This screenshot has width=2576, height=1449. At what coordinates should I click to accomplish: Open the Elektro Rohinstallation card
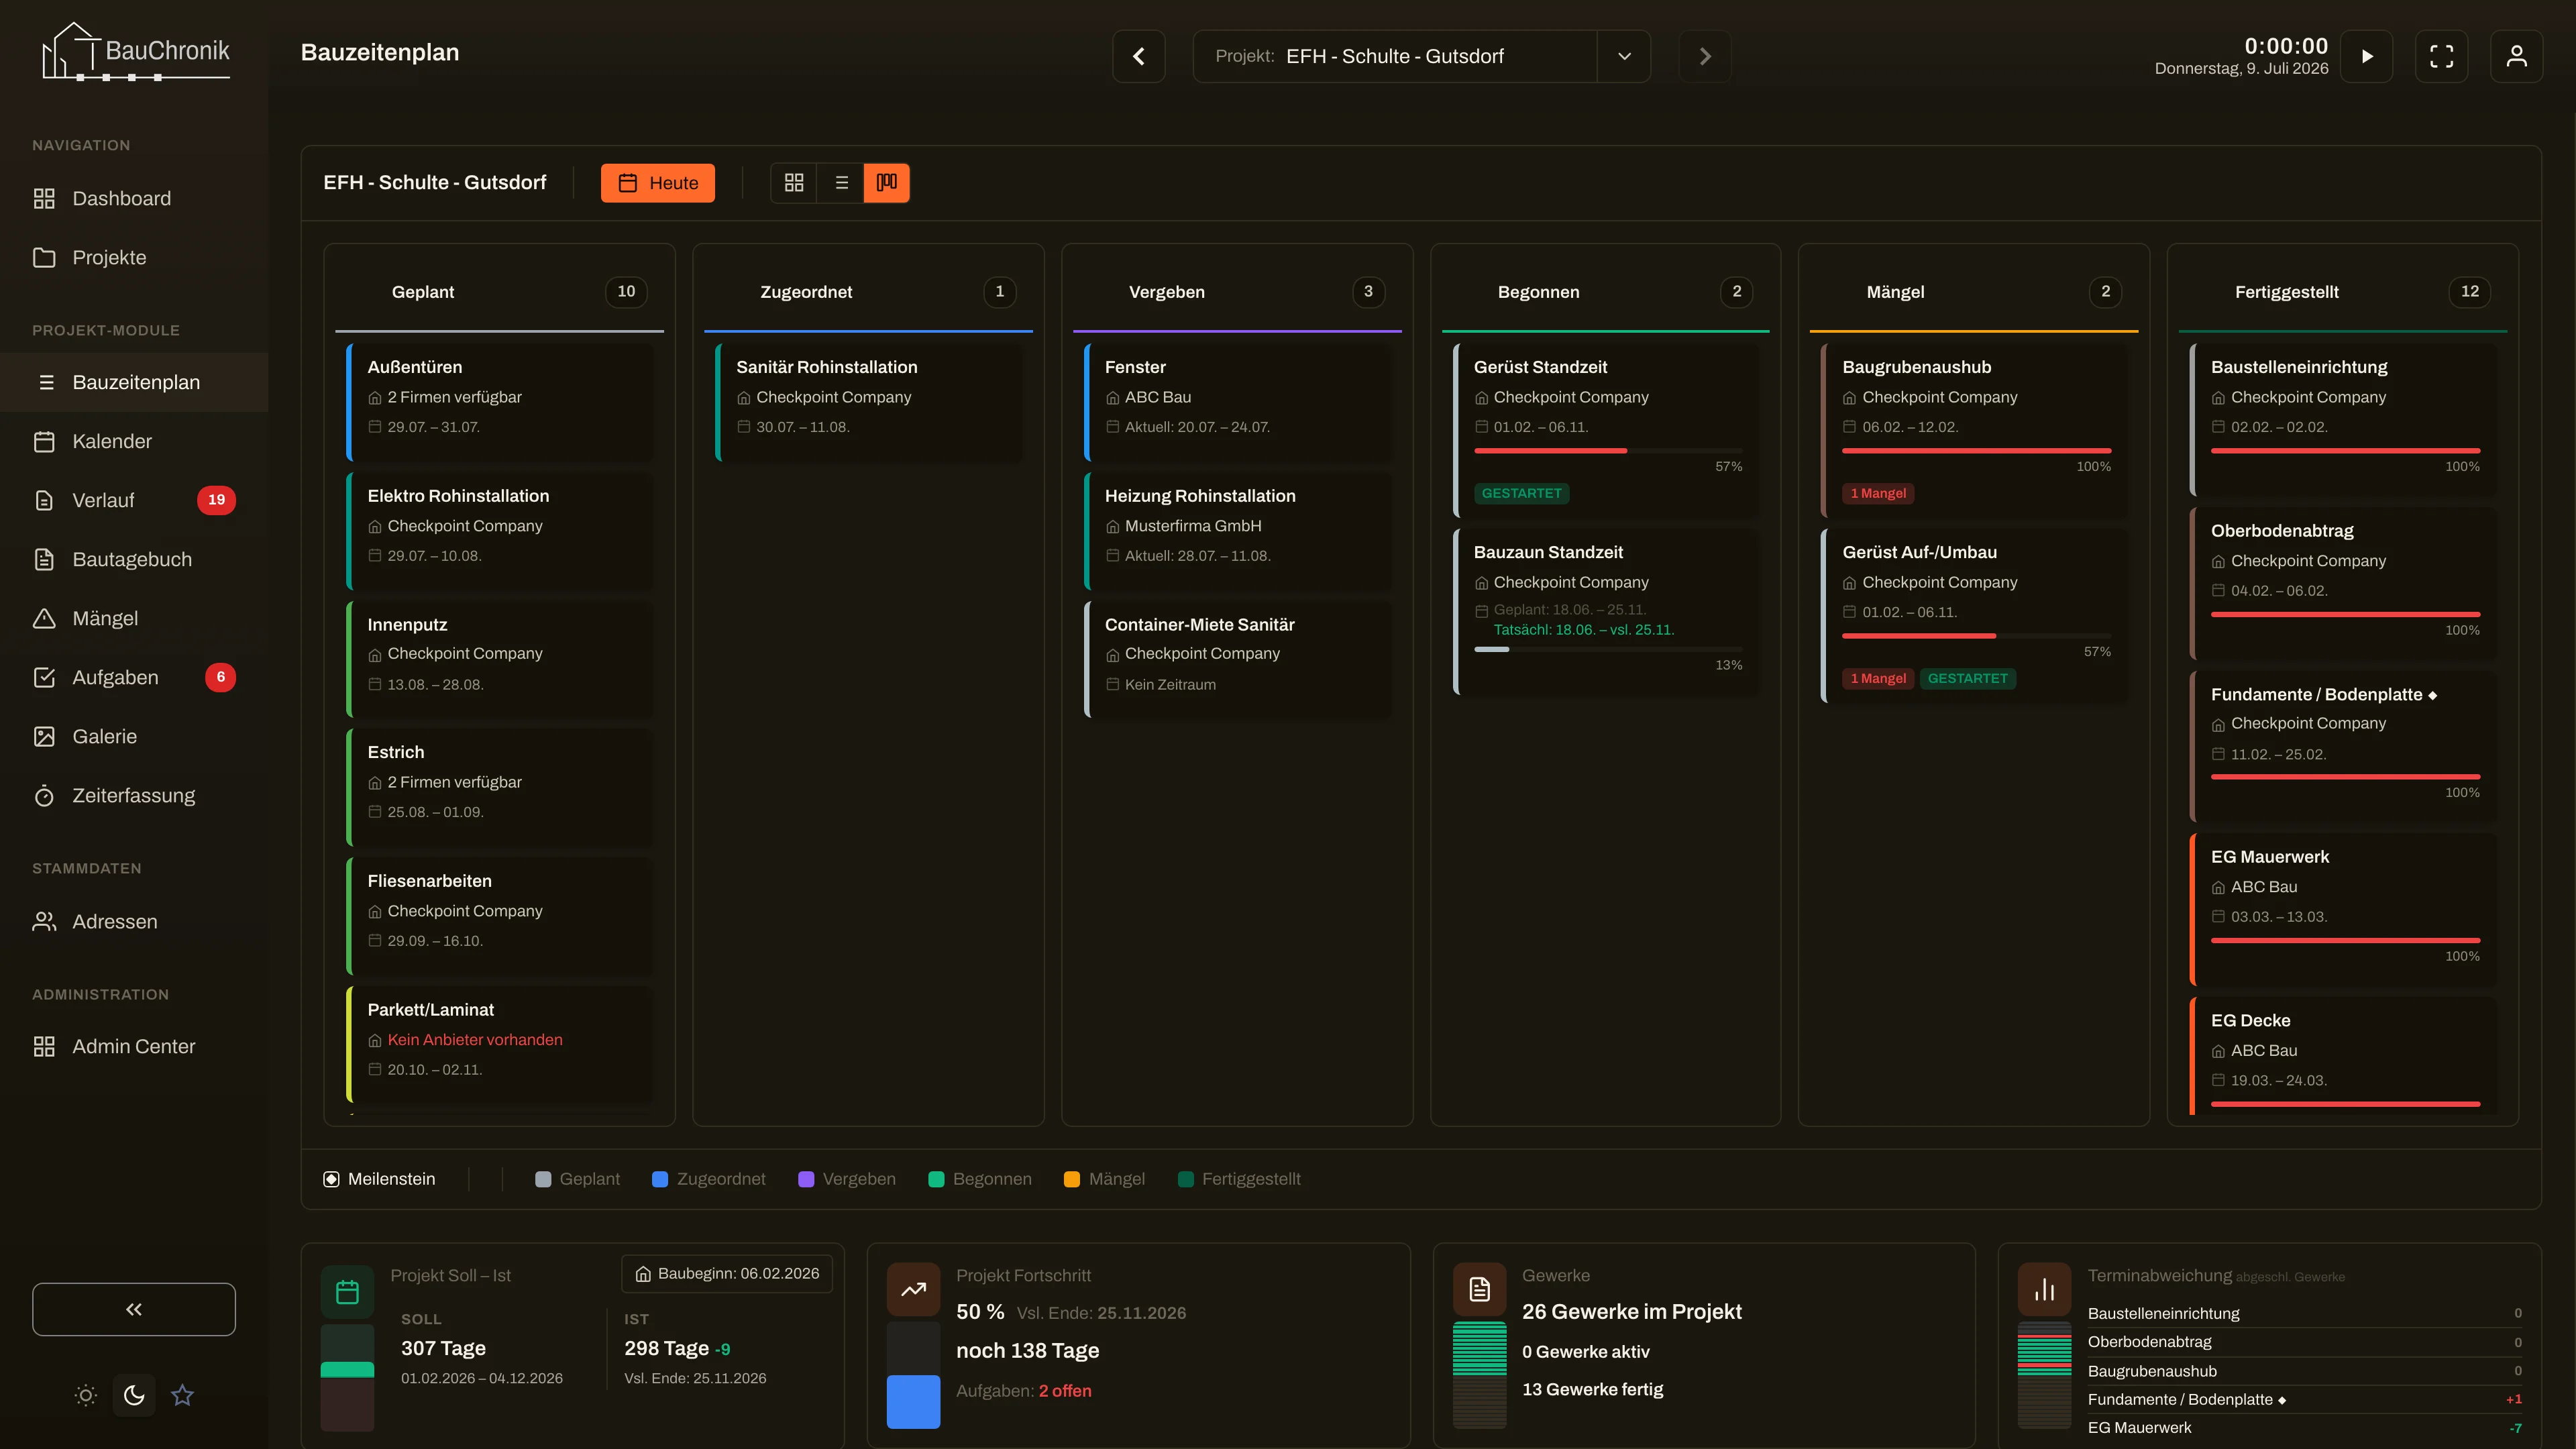[x=500, y=530]
